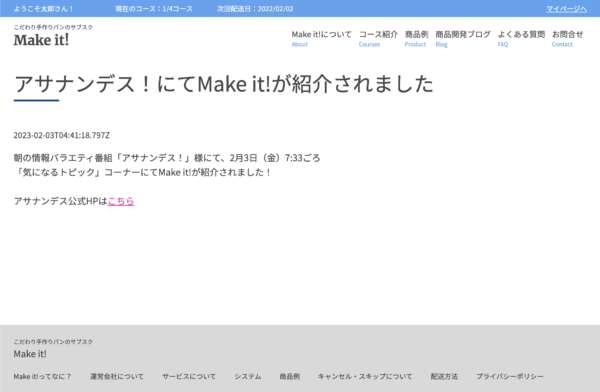
Task: Click 現在のコース：1/4コース text
Action: 154,9
